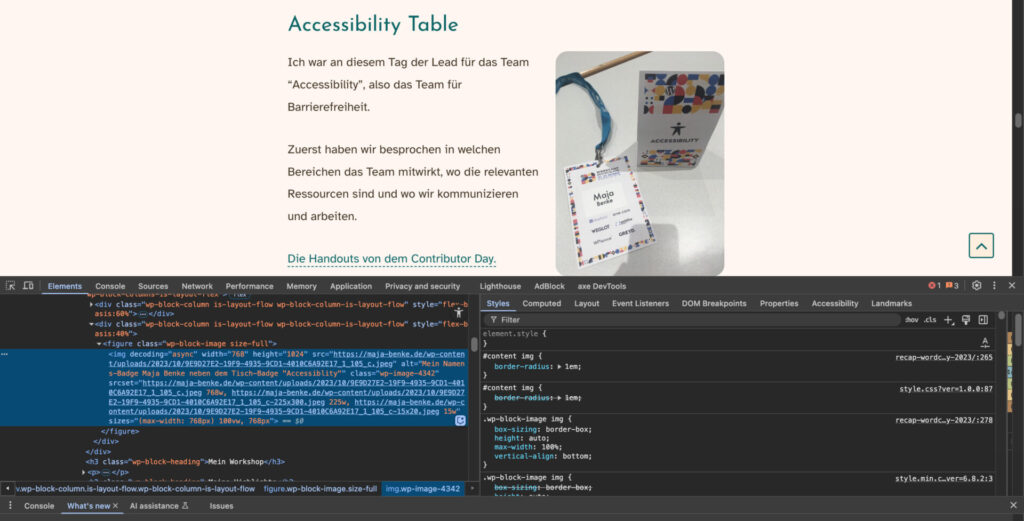Open the accessibility tree icon in Elements panel
The image size is (1024, 521).
tap(459, 313)
